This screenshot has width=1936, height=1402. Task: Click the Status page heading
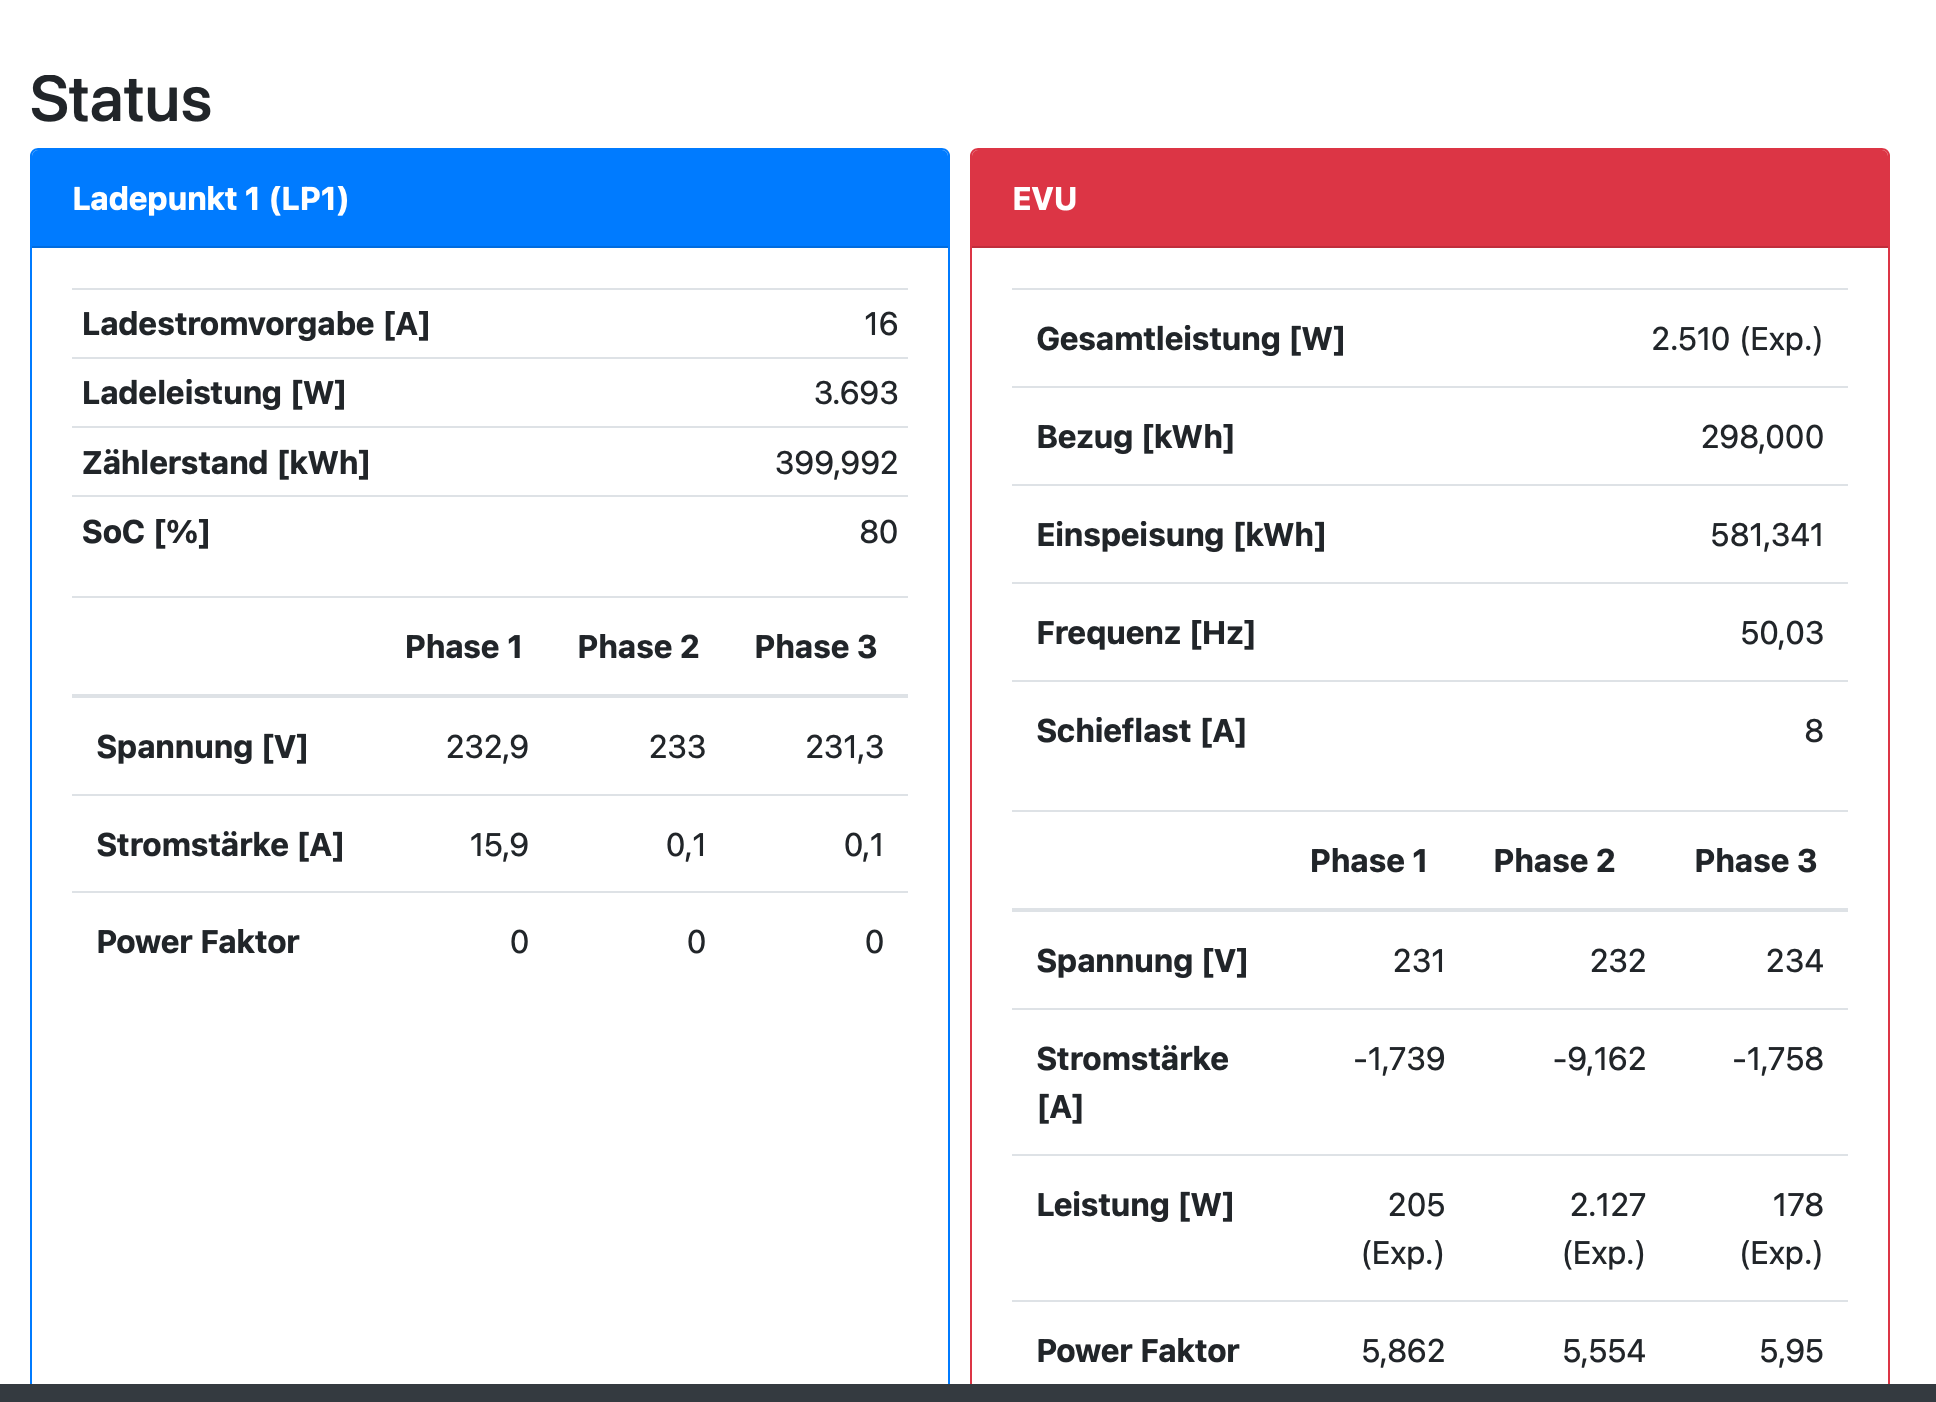[121, 100]
